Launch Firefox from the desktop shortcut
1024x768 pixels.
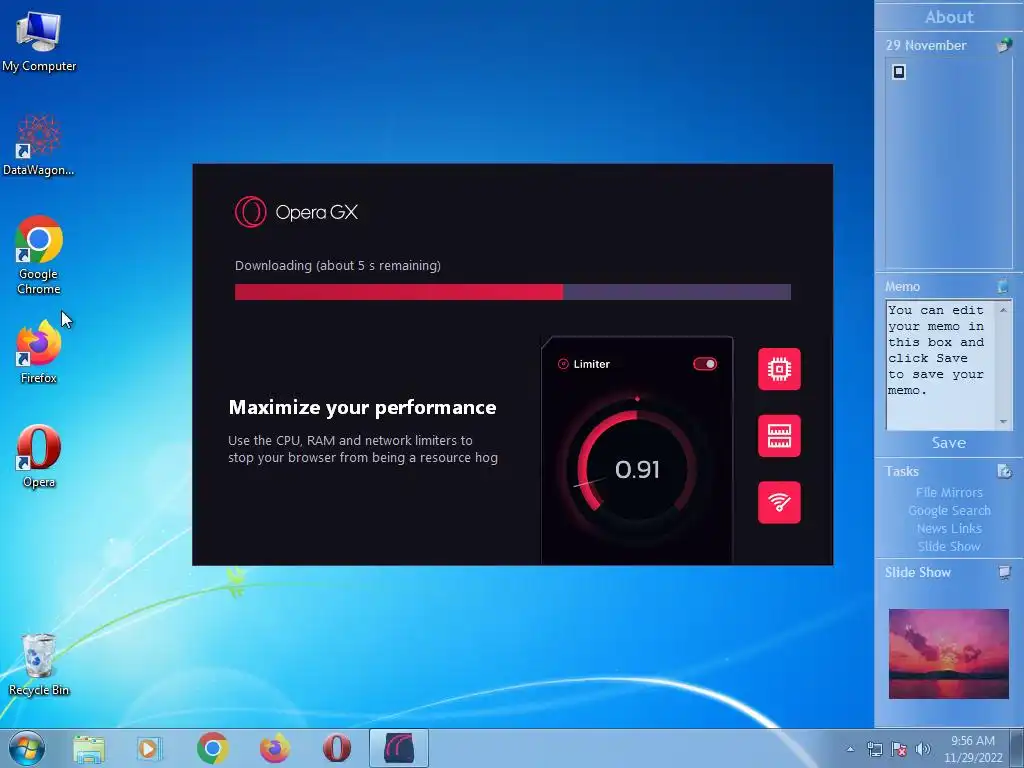(39, 351)
